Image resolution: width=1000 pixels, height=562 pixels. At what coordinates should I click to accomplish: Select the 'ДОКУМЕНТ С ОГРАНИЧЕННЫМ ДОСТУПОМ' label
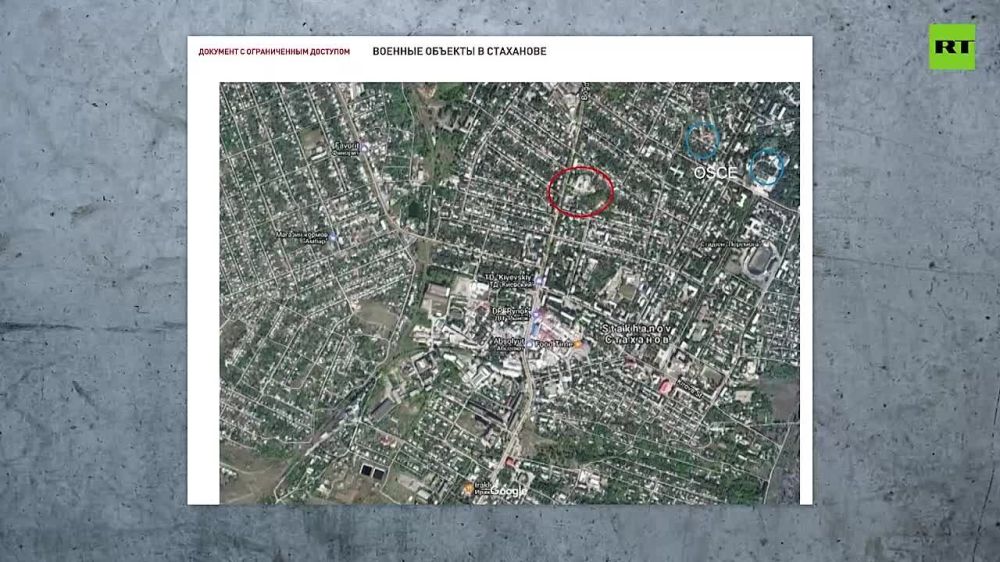coord(274,52)
